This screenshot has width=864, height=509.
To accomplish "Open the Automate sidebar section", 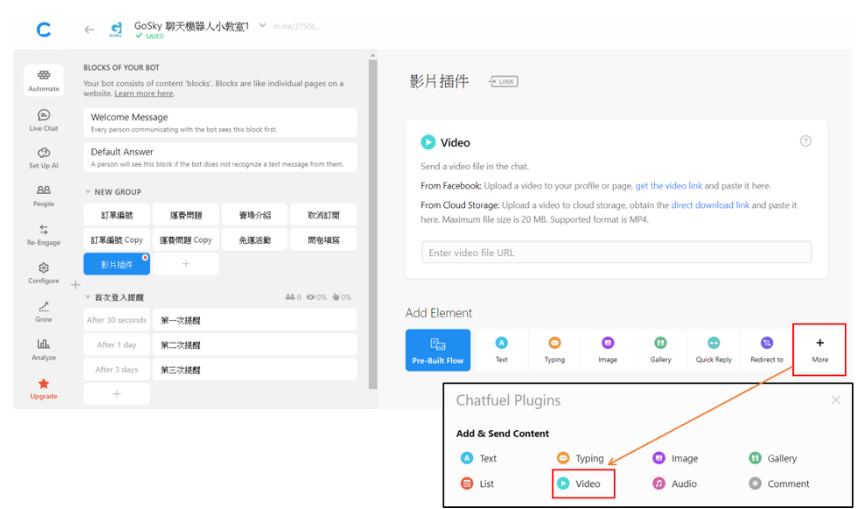I will (44, 80).
